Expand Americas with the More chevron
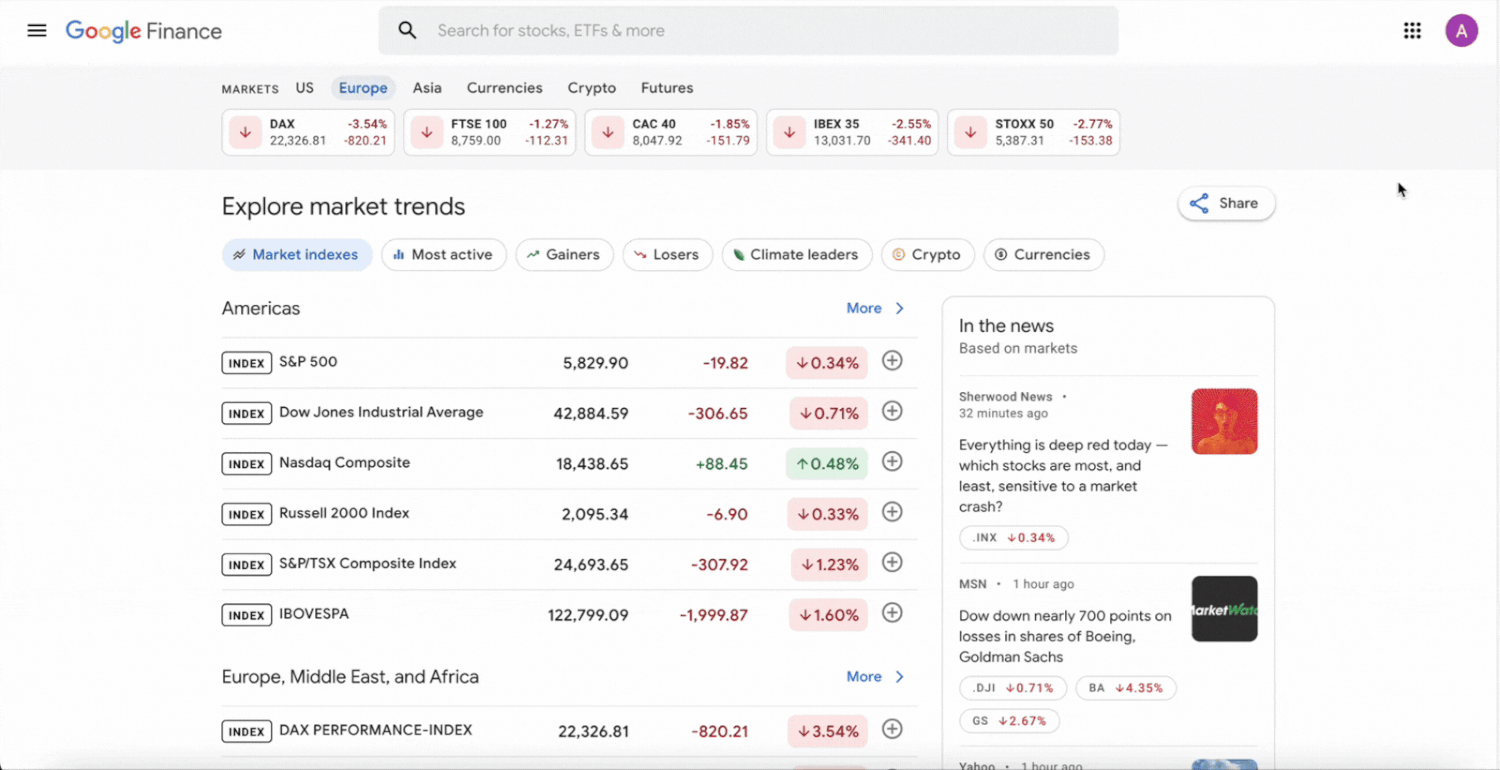The image size is (1500, 770). point(876,308)
